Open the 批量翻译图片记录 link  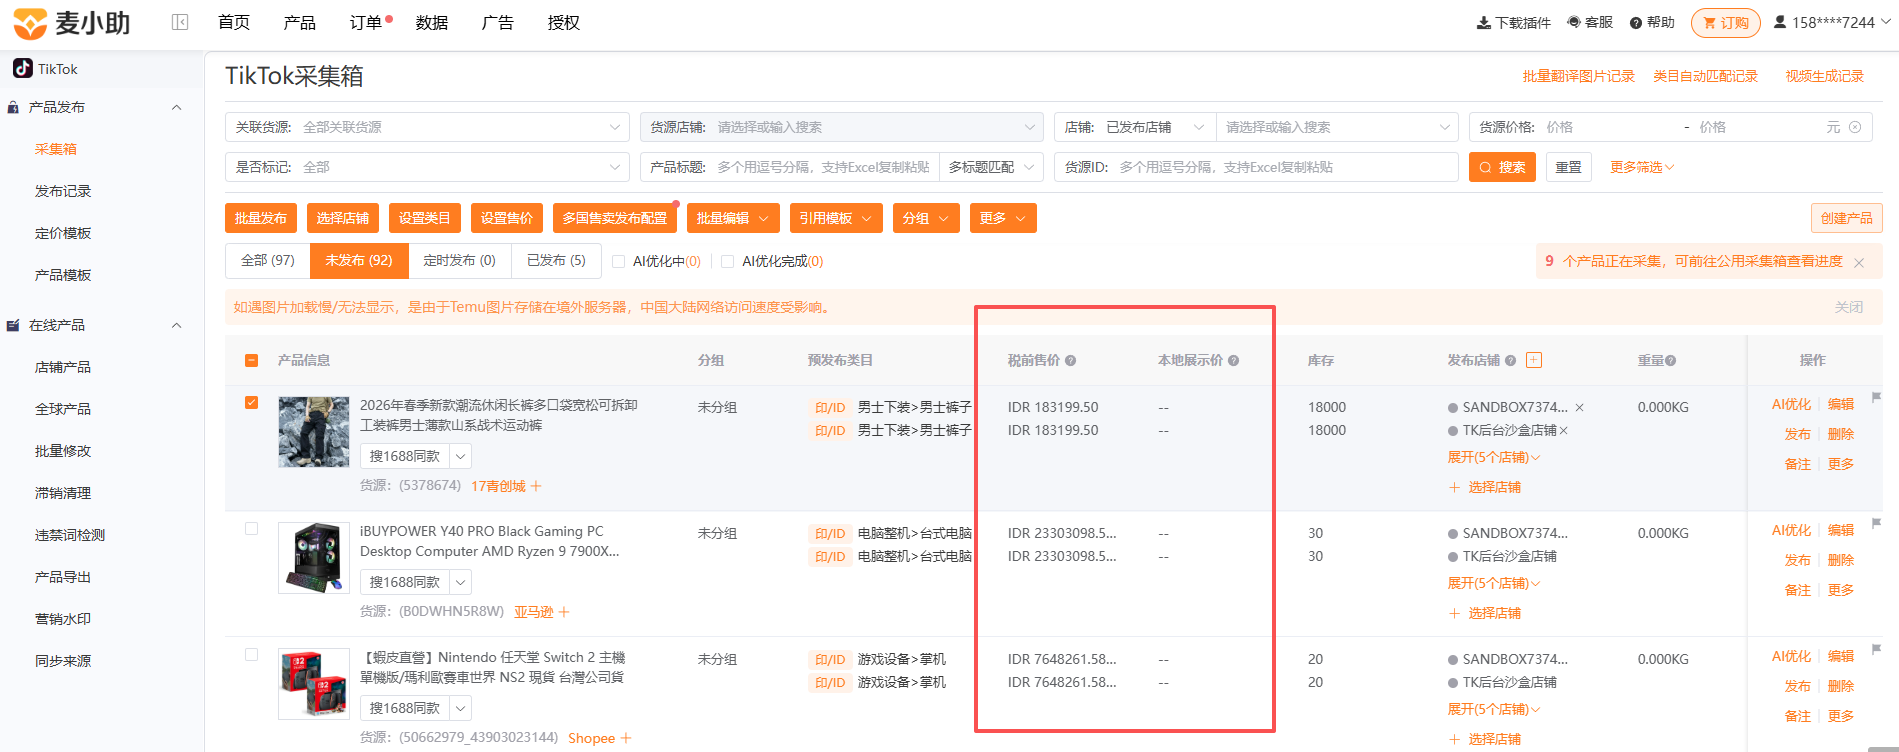1578,76
